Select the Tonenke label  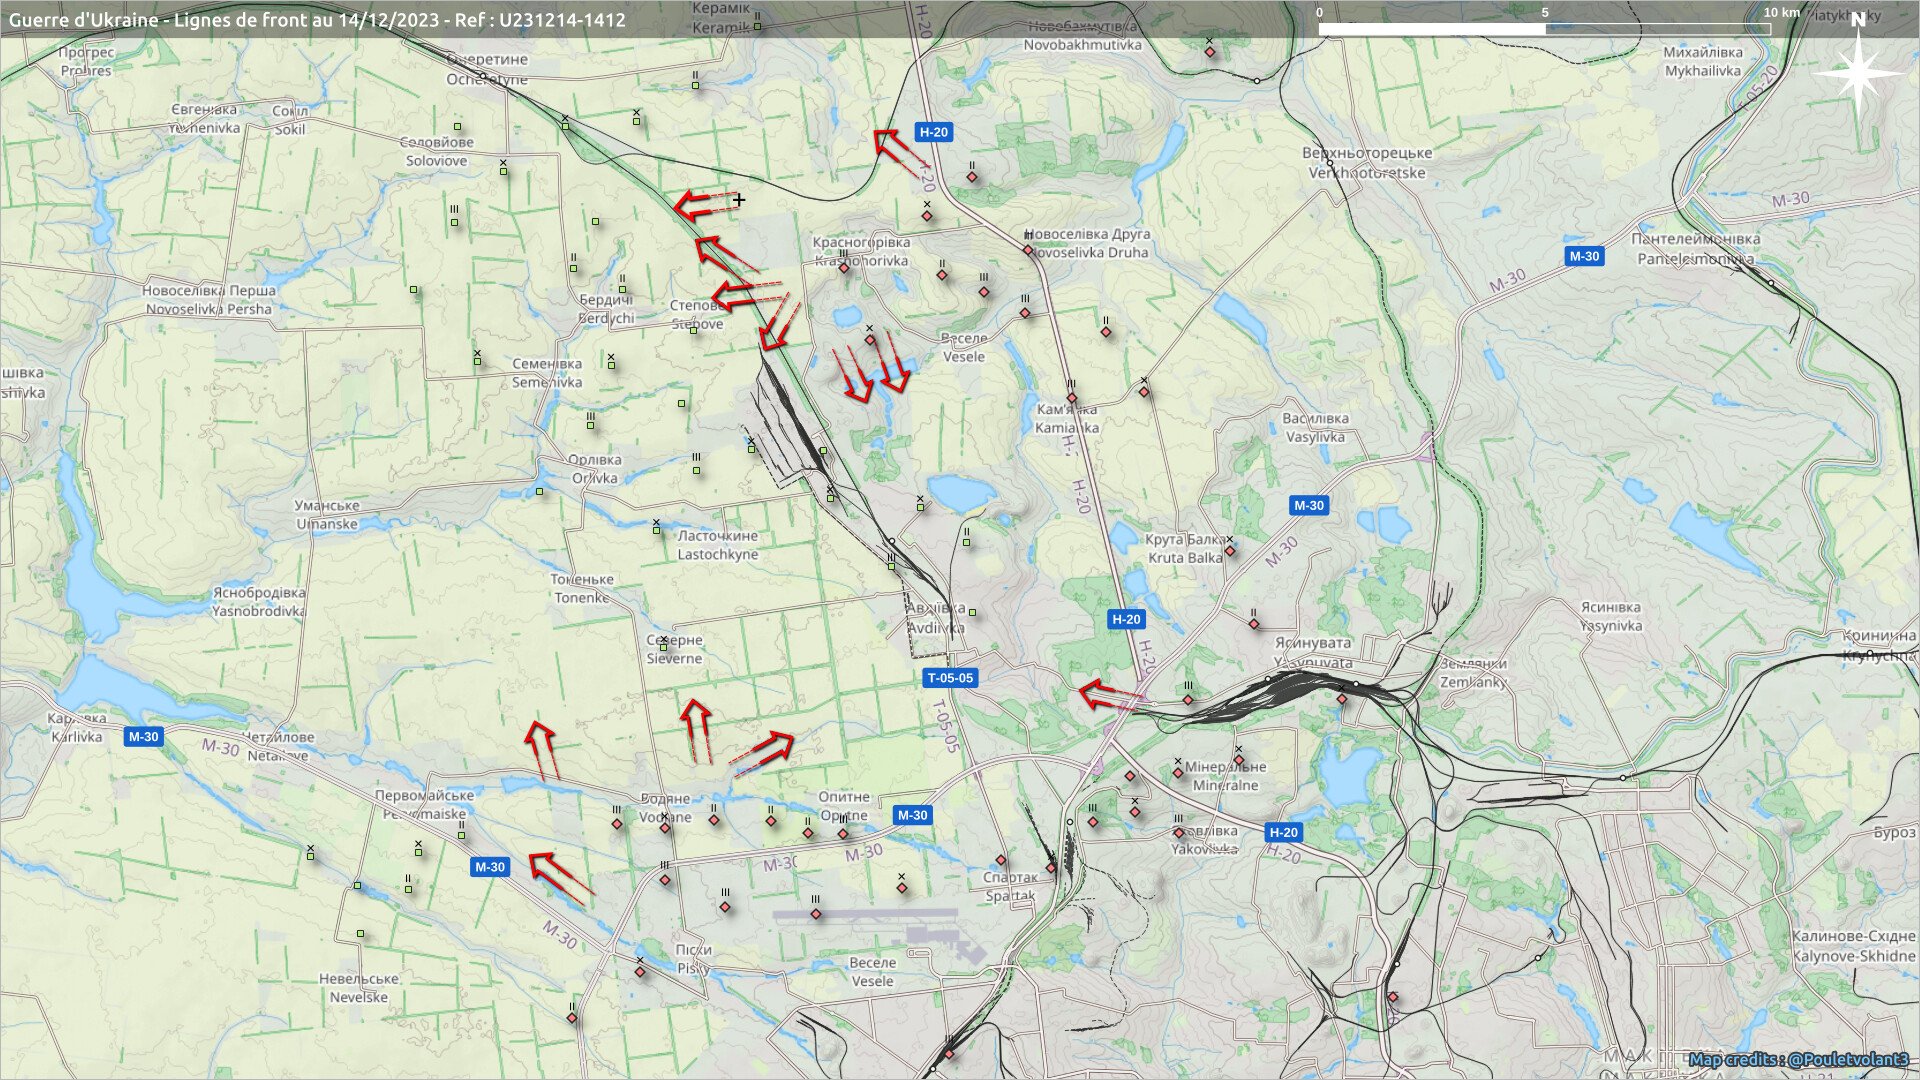pyautogui.click(x=581, y=588)
